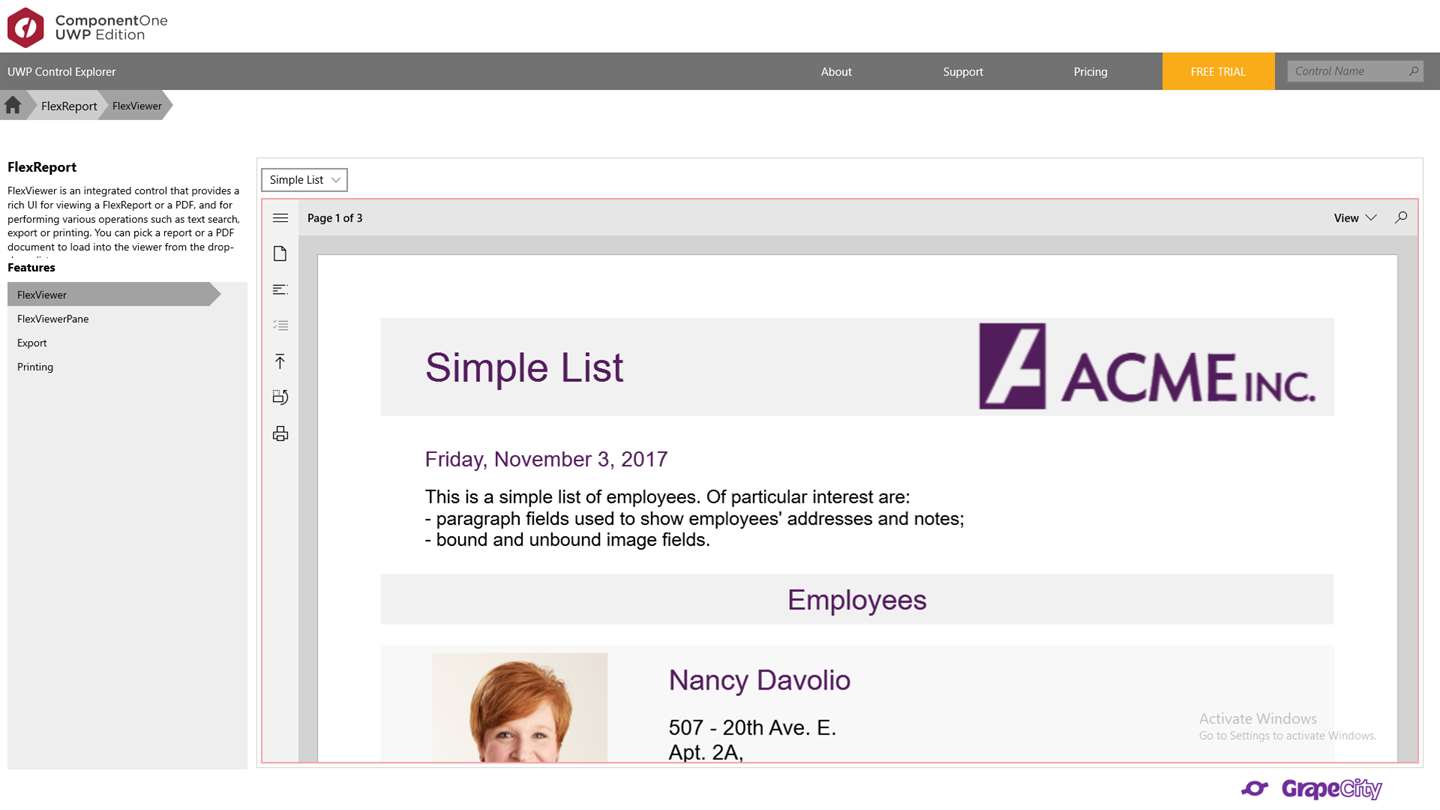Click the FlexReport heading in left panel

pos(42,167)
